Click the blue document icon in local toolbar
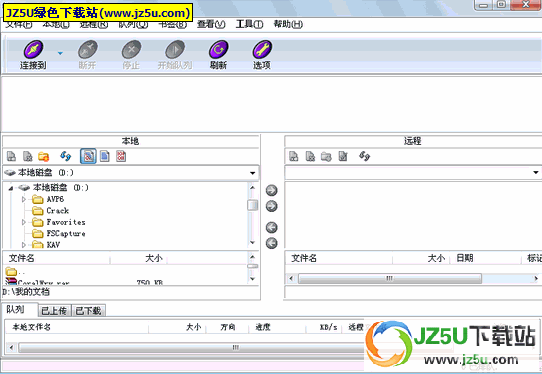 (105, 156)
